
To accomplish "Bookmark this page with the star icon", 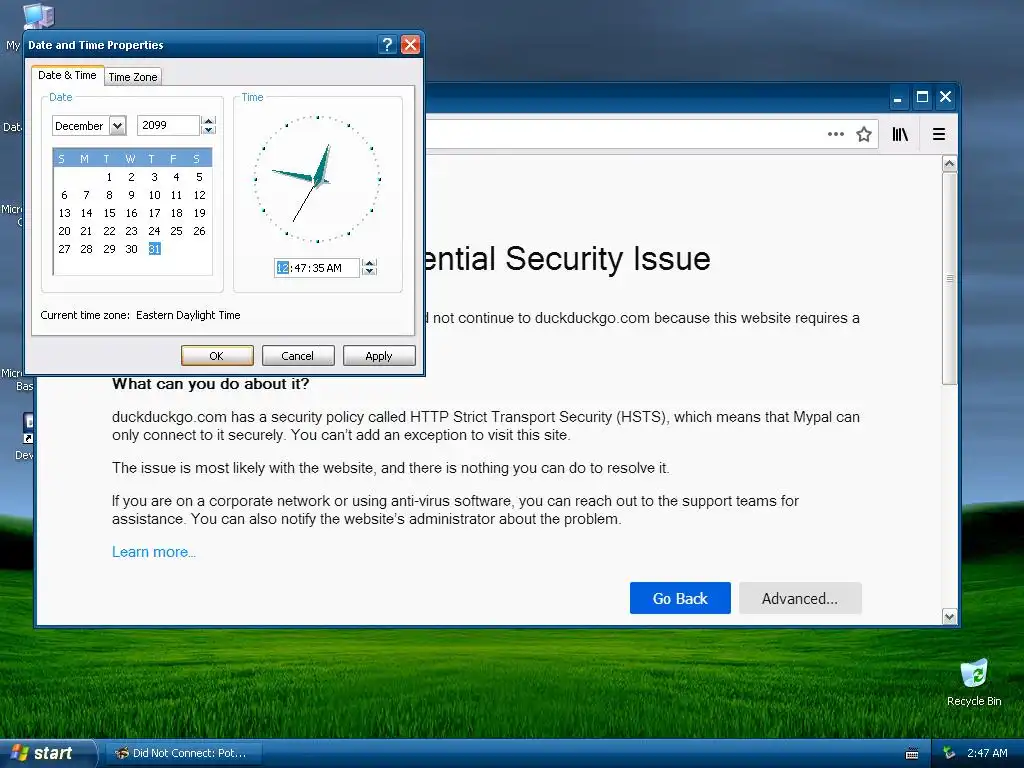I will point(864,134).
